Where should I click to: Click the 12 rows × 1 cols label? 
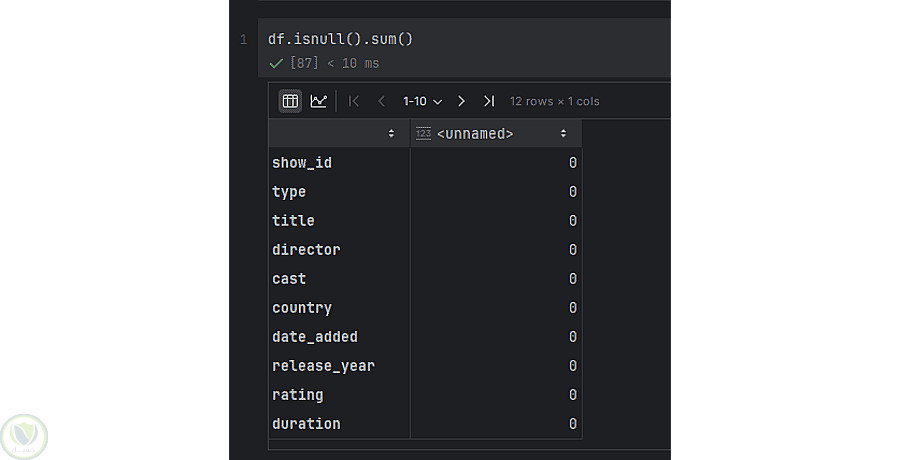pyautogui.click(x=554, y=101)
